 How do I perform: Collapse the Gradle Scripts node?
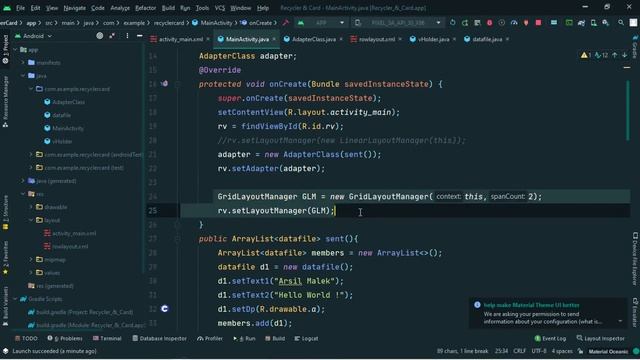click(16, 299)
